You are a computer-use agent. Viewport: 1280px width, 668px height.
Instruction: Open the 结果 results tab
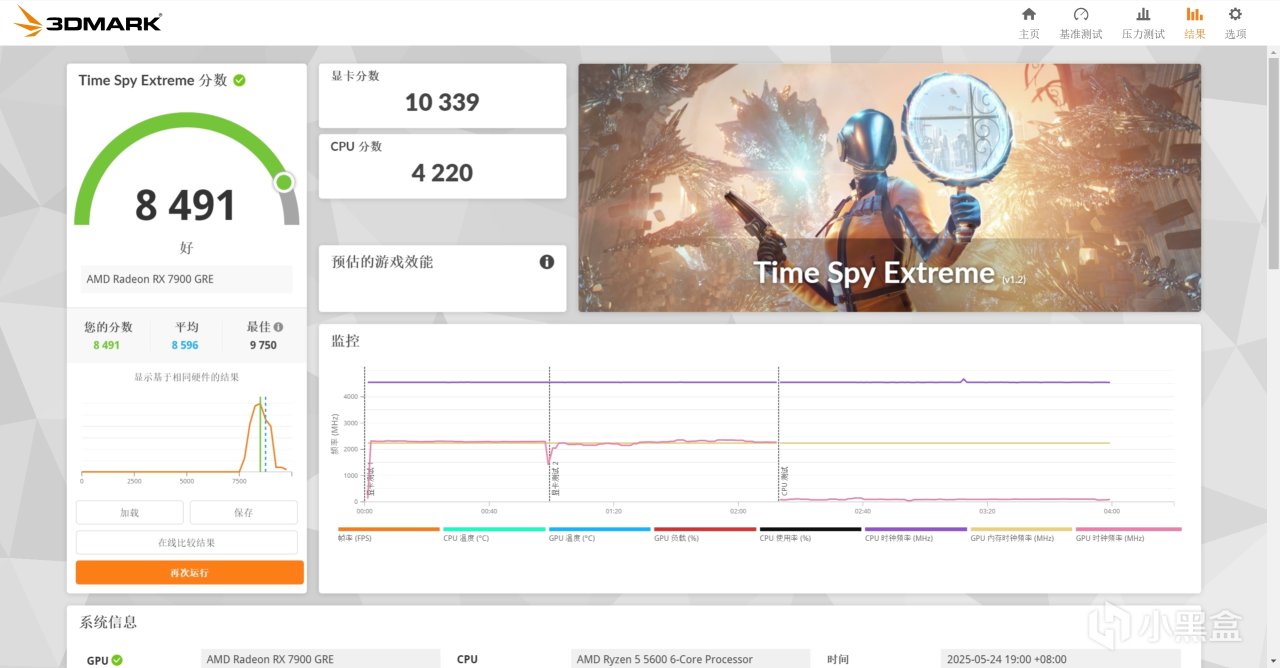tap(1194, 23)
